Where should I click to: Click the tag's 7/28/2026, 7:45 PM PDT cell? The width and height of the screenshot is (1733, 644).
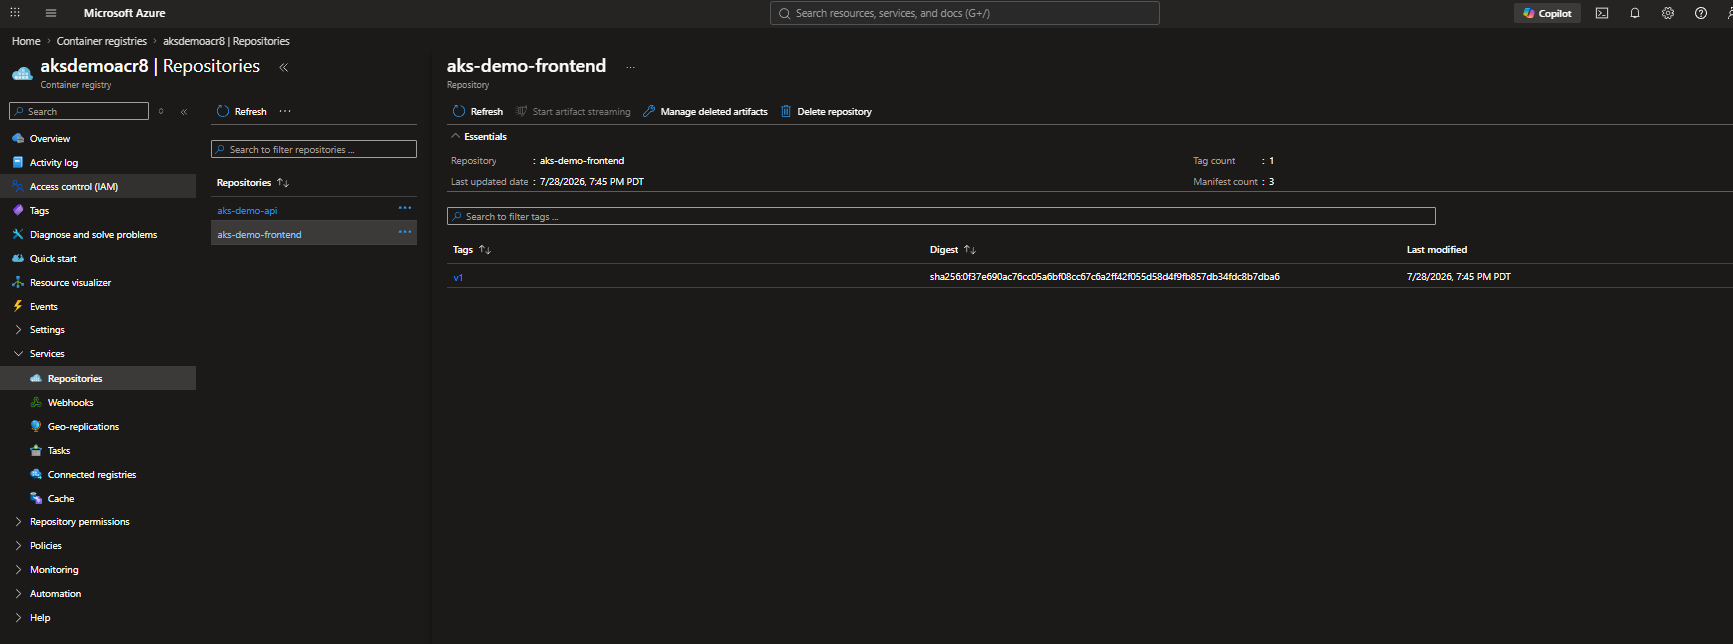tap(1459, 277)
